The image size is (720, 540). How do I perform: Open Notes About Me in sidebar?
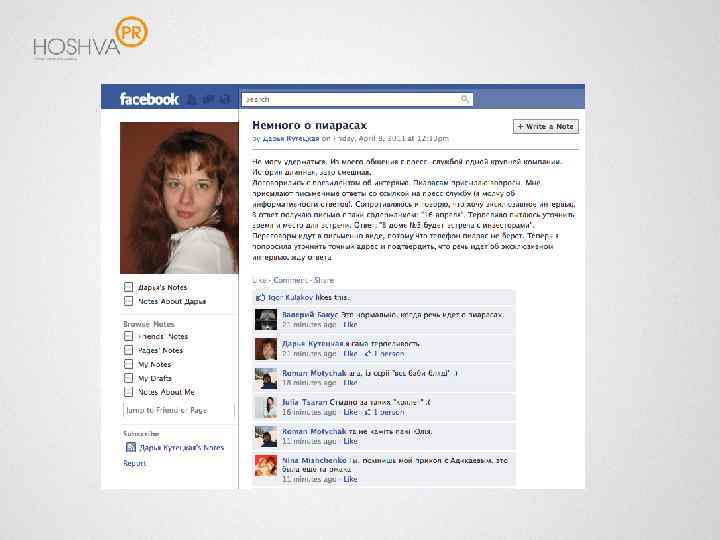pos(166,392)
